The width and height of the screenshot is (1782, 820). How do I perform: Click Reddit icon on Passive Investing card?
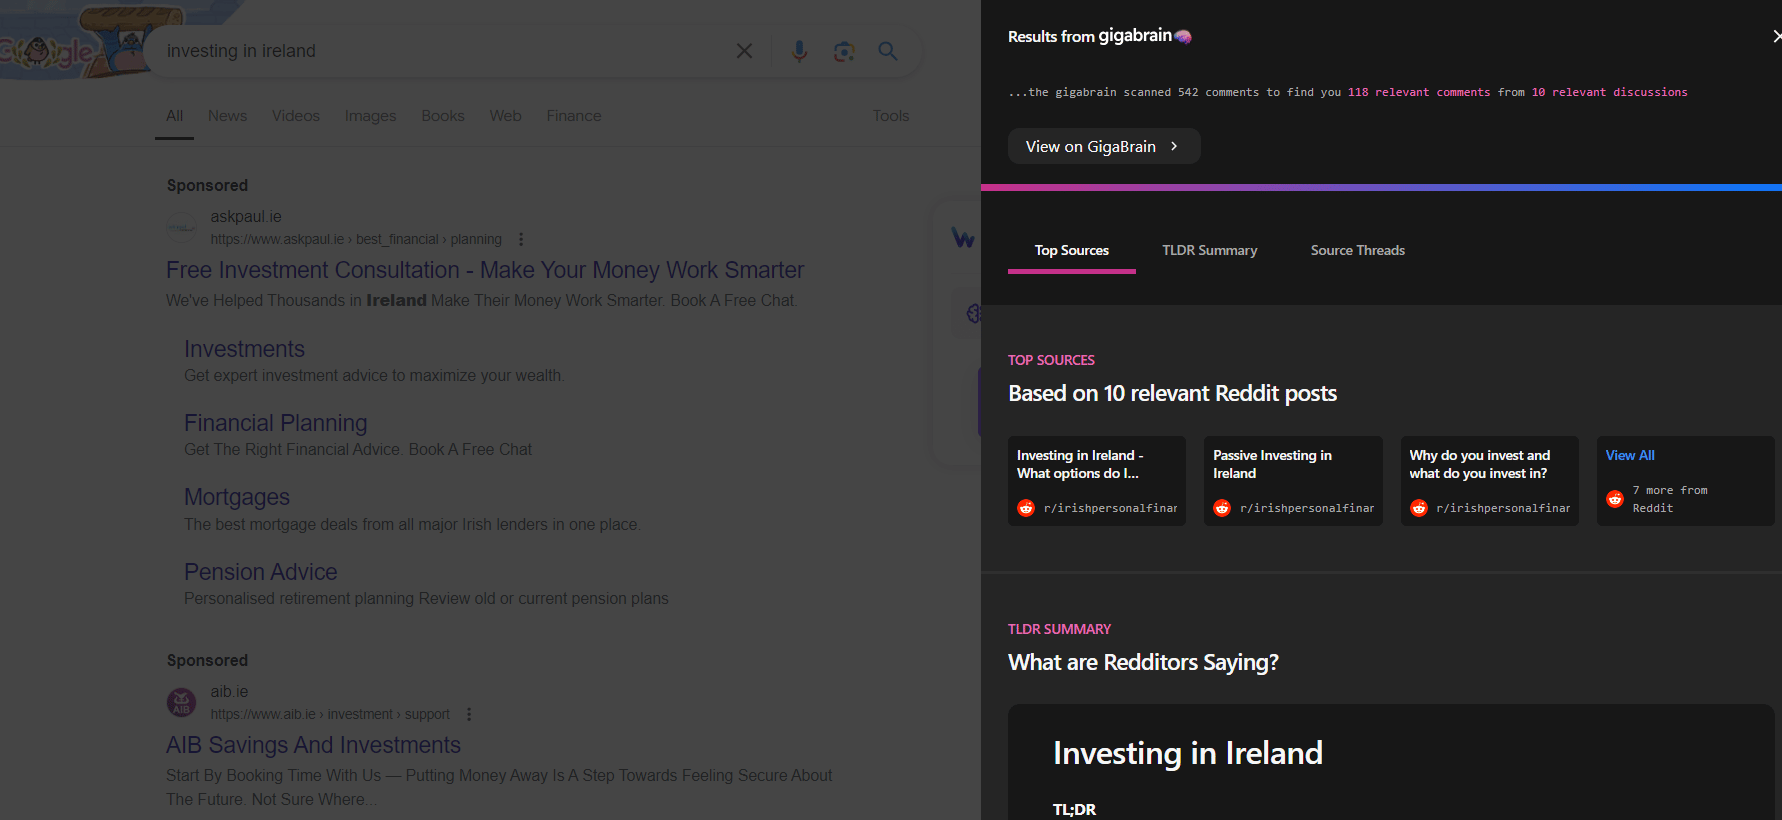coord(1222,508)
